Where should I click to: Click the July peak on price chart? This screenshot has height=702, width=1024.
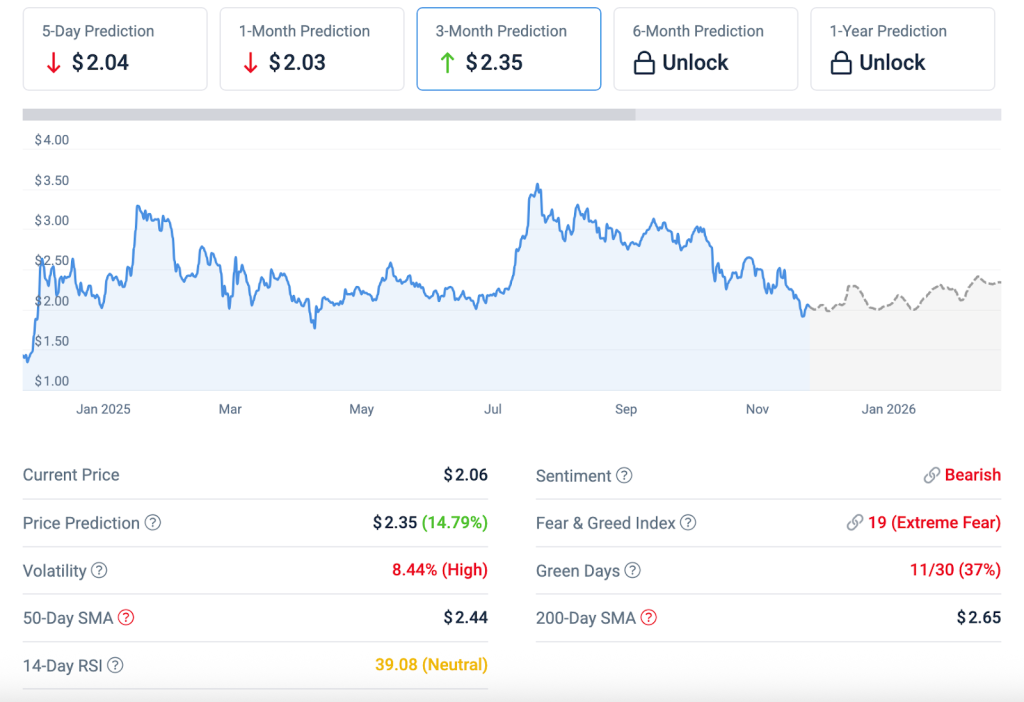538,186
